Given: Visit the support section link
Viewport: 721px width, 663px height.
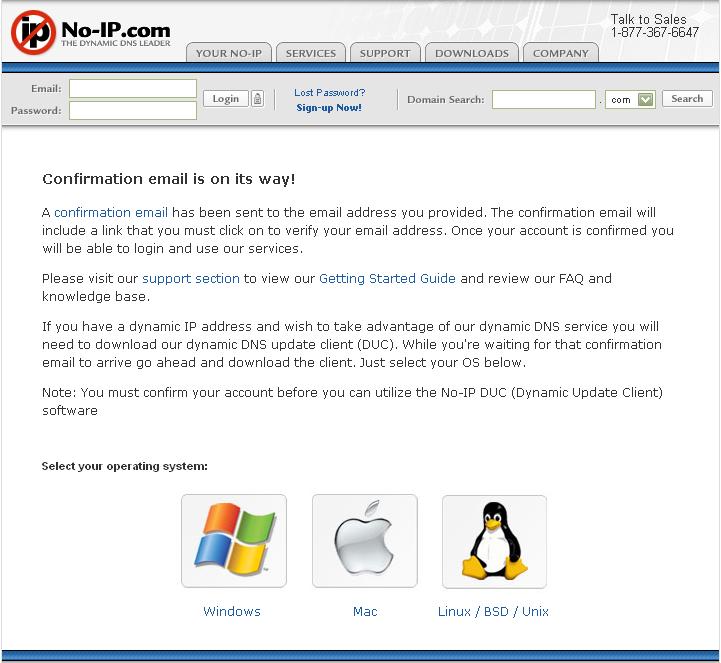Looking at the screenshot, I should (x=191, y=279).
